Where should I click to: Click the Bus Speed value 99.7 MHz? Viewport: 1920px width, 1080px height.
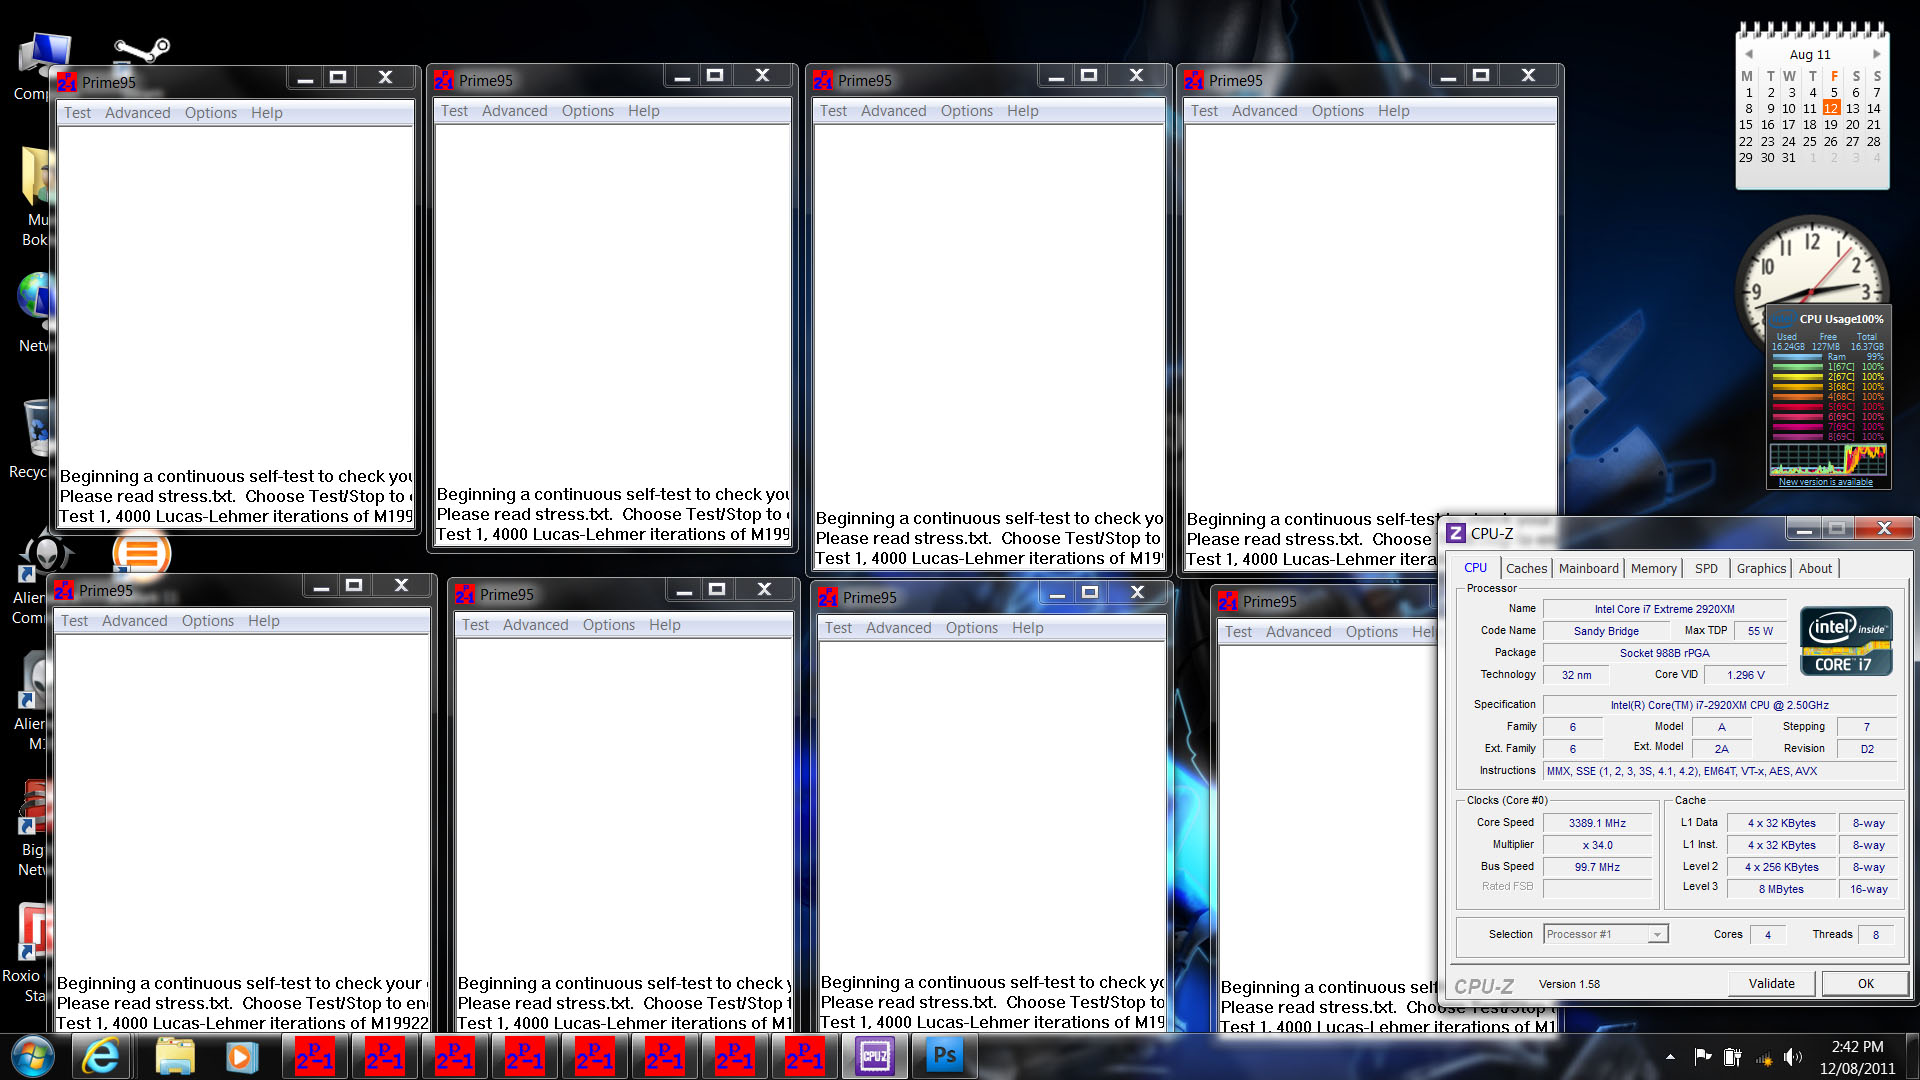[x=1597, y=867]
